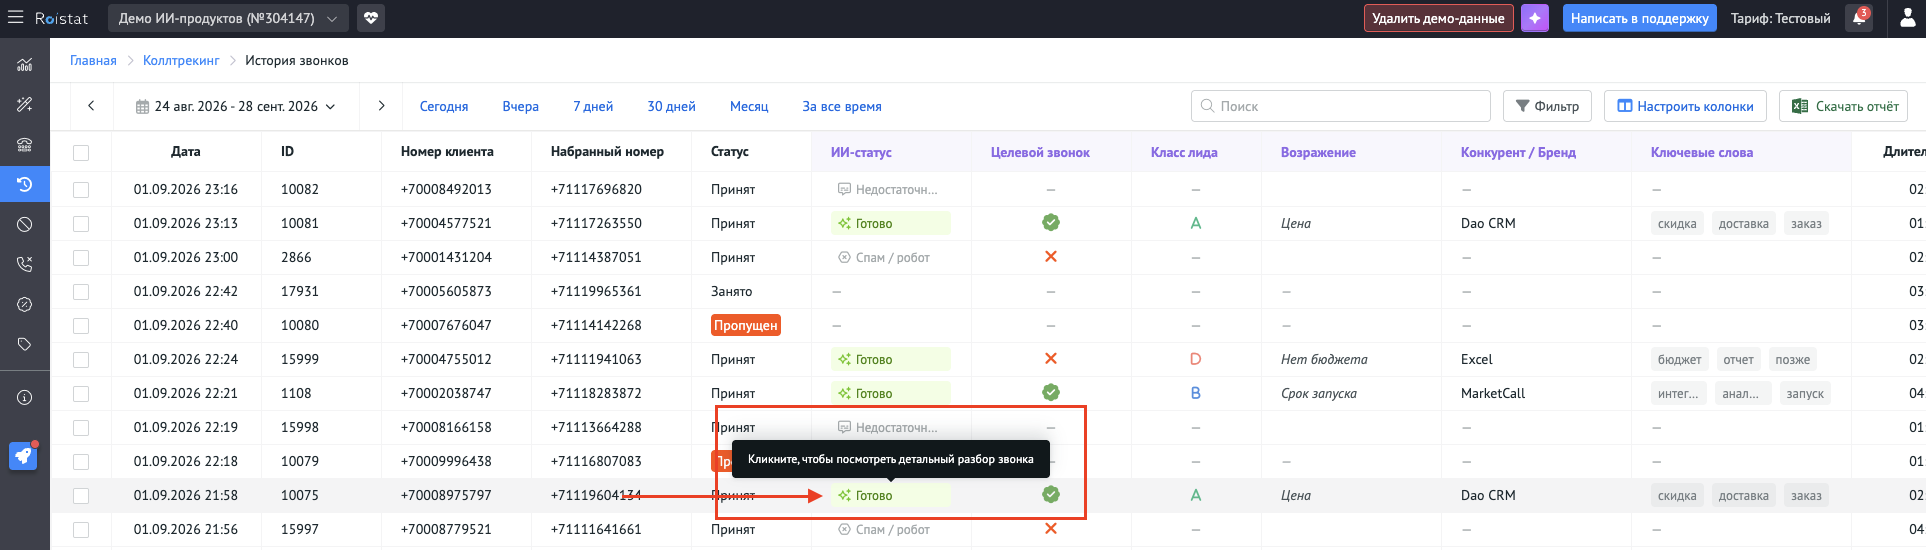Image resolution: width=1926 pixels, height=550 pixels.
Task: Select the 7 дней period tab
Action: point(593,107)
